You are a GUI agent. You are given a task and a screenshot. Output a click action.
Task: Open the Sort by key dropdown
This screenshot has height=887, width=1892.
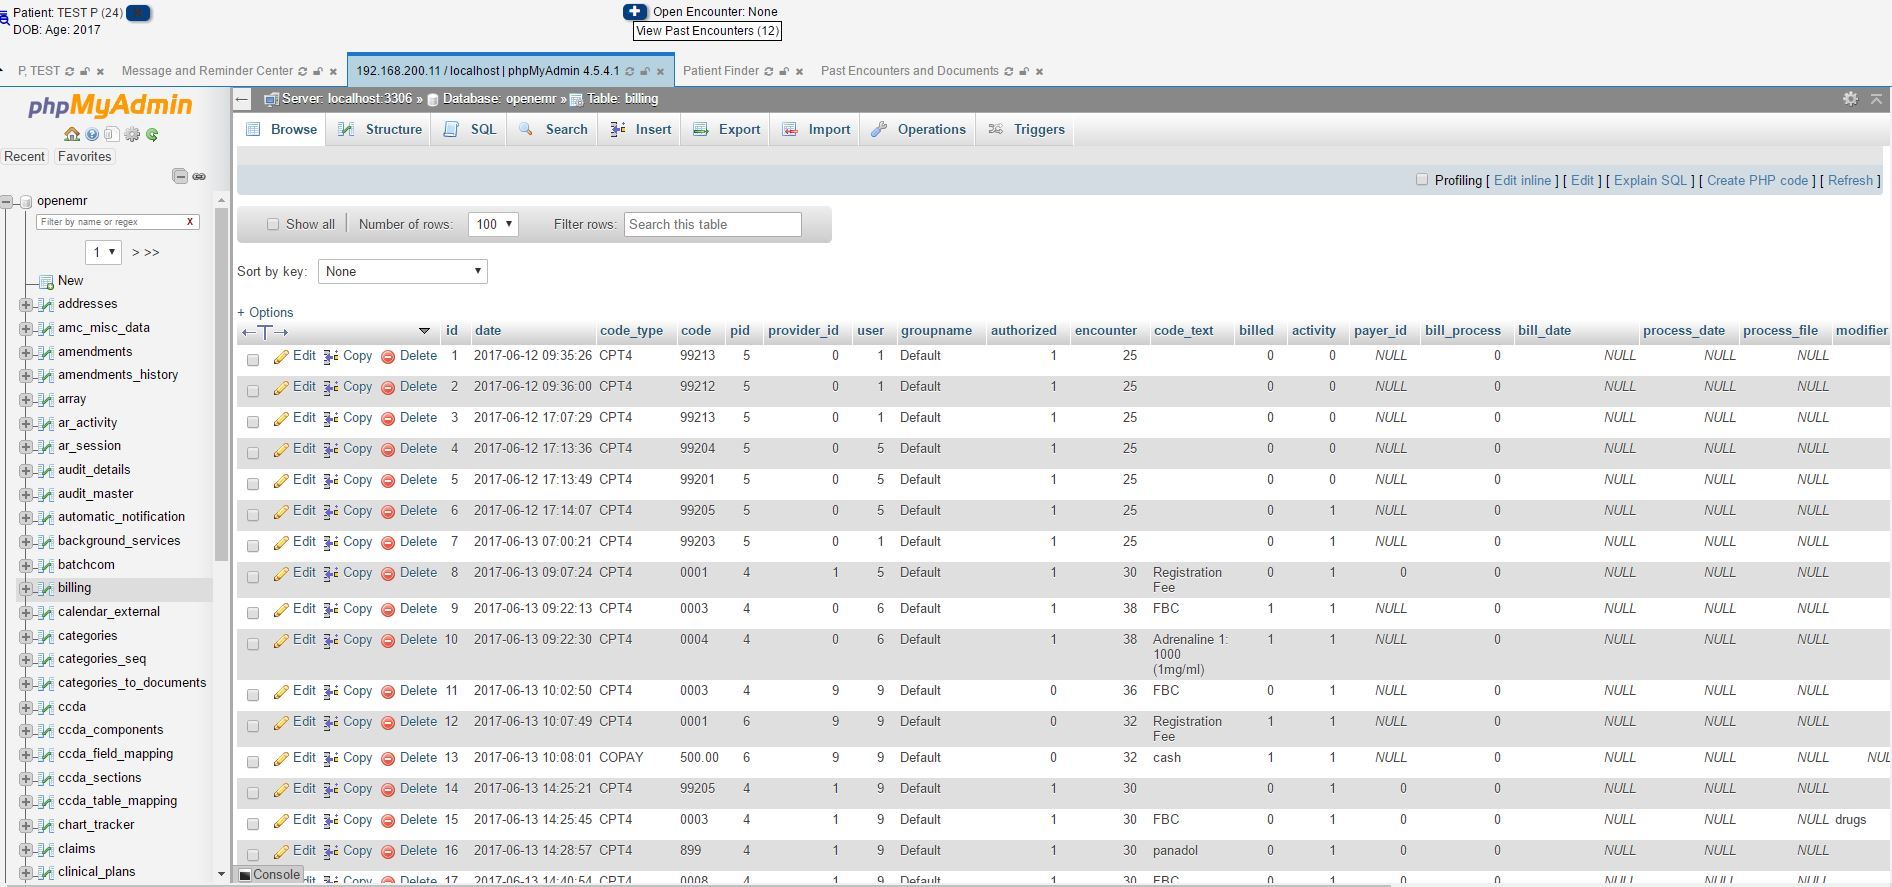coord(402,271)
